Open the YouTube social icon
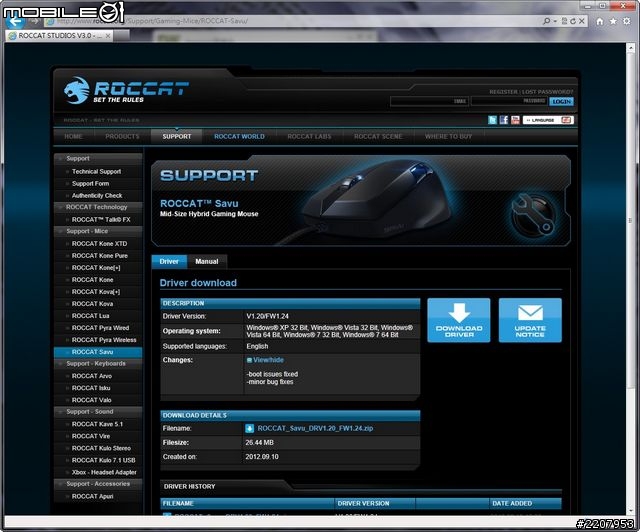 515,120
